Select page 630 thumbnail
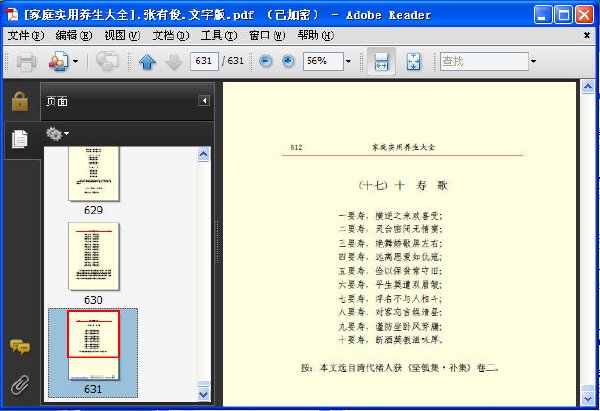This screenshot has height=411, width=600. [x=94, y=256]
